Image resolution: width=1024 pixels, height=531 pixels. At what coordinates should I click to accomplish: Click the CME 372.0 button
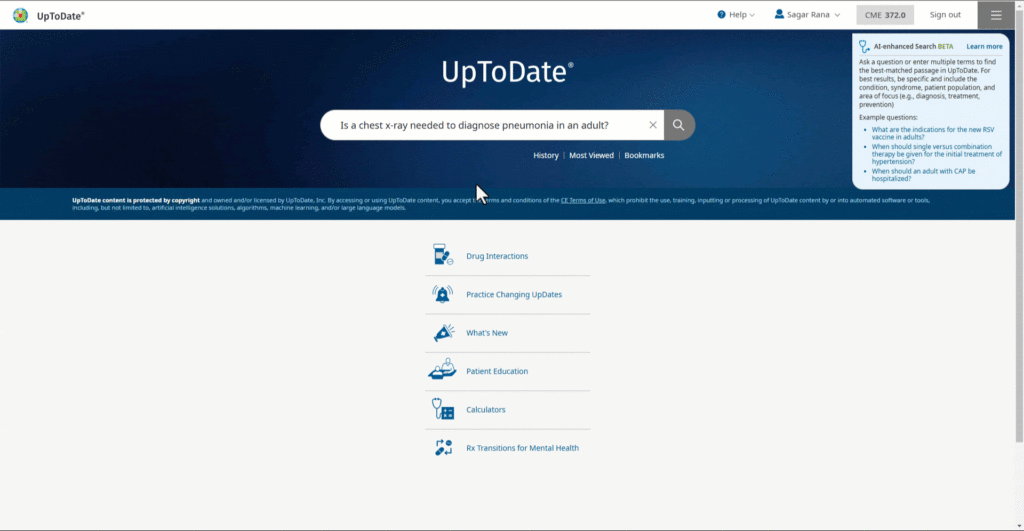click(886, 15)
